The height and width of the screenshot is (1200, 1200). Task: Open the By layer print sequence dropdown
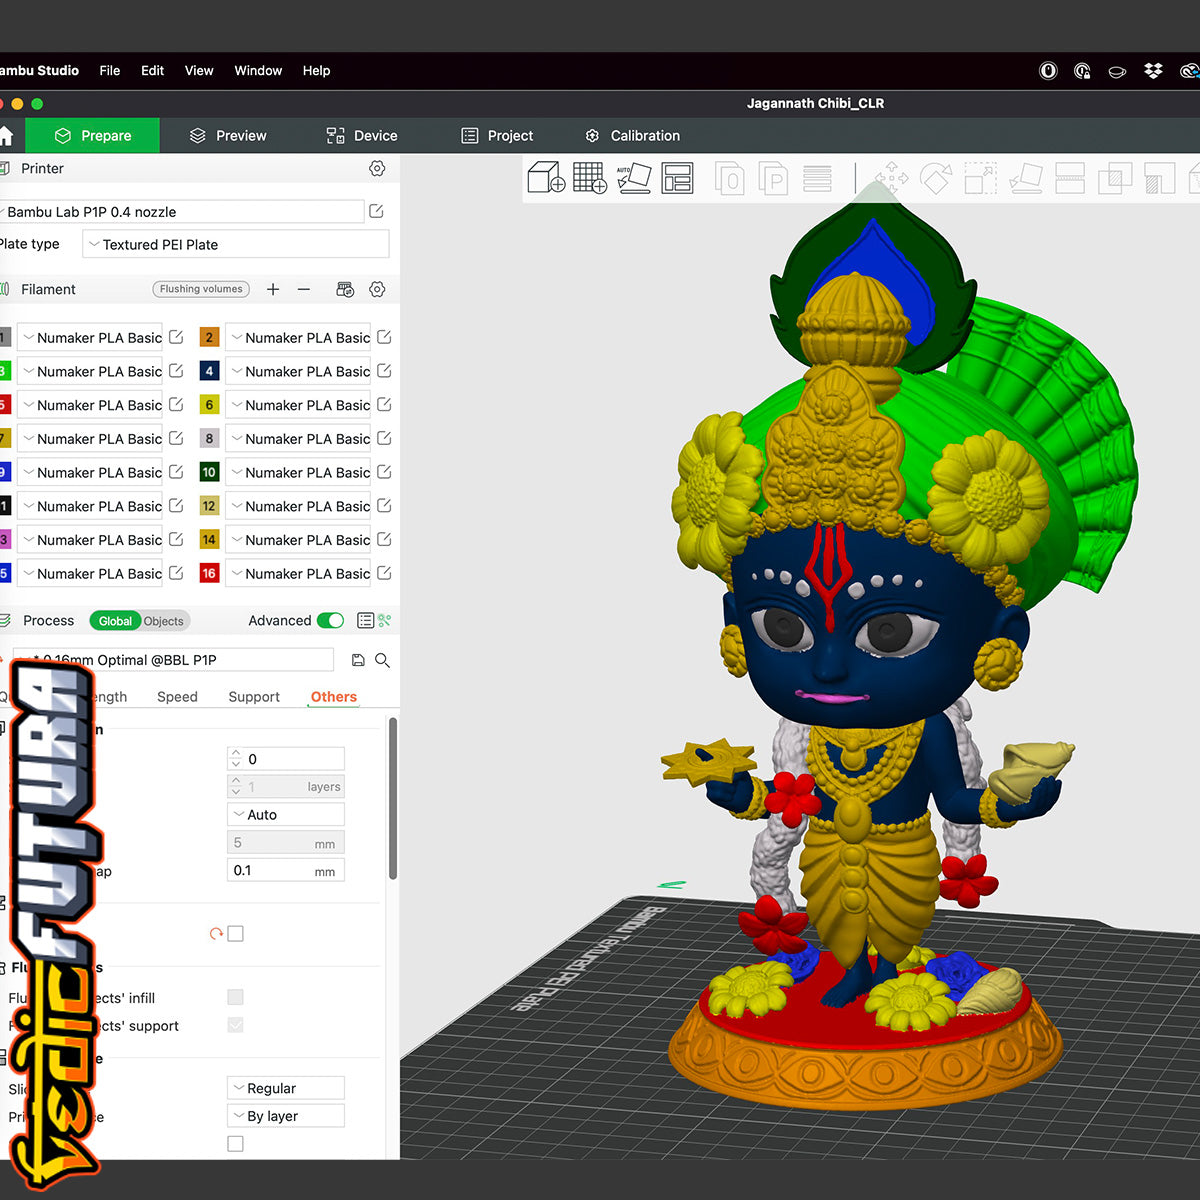click(286, 1116)
